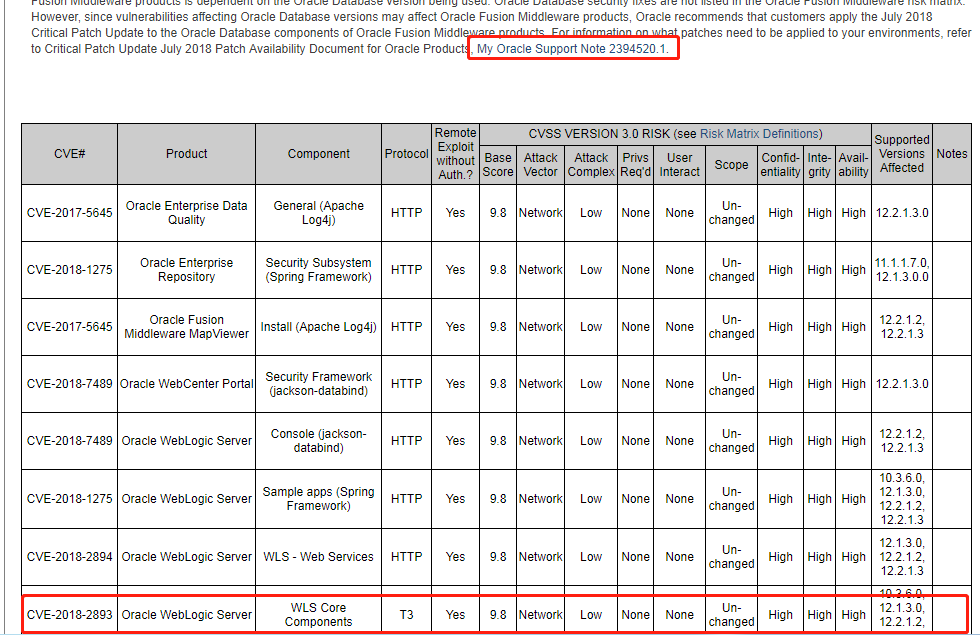Click the User Interact column header
Image resolution: width=980 pixels, height=635 pixels.
pos(679,165)
